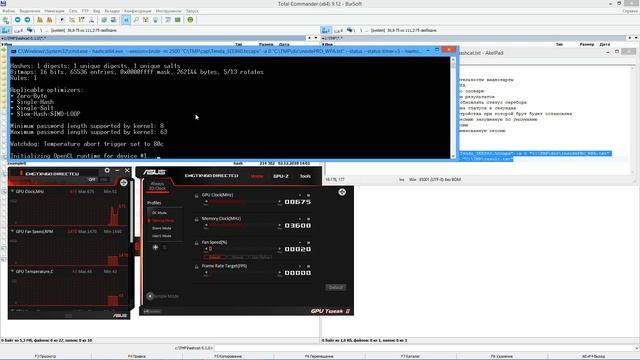640x360 pixels.
Task: Open the command line history dropdown
Action: click(x=637, y=348)
